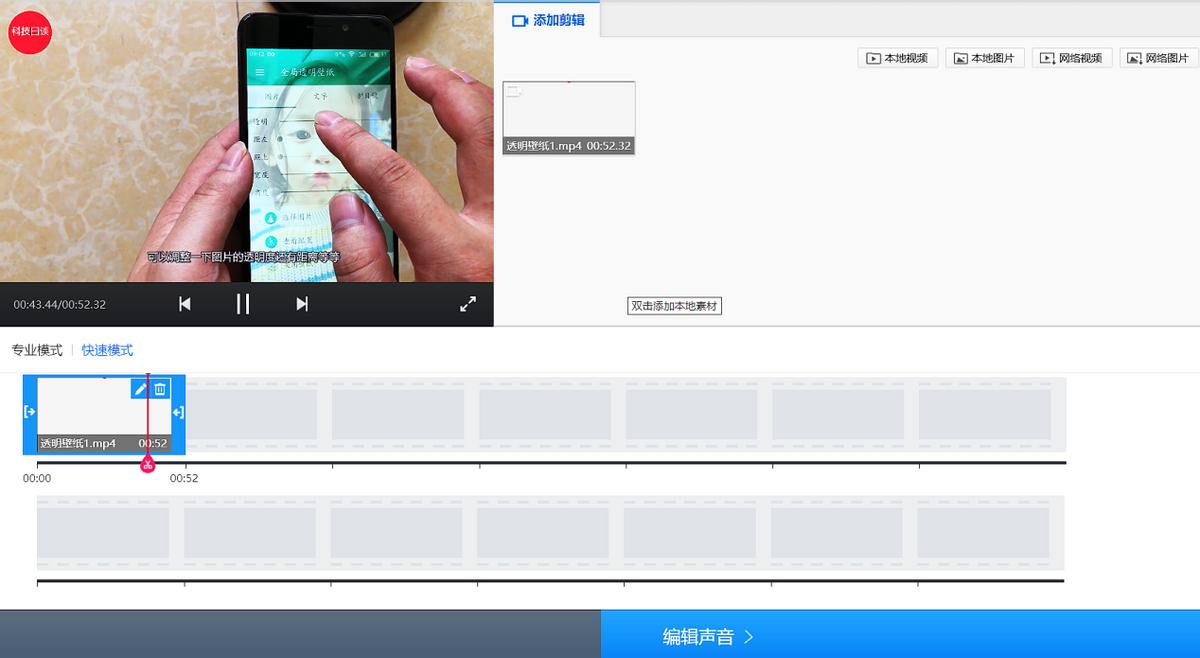This screenshot has height=658, width=1200.
Task: Add an online image with 网络图片
Action: pos(1159,58)
